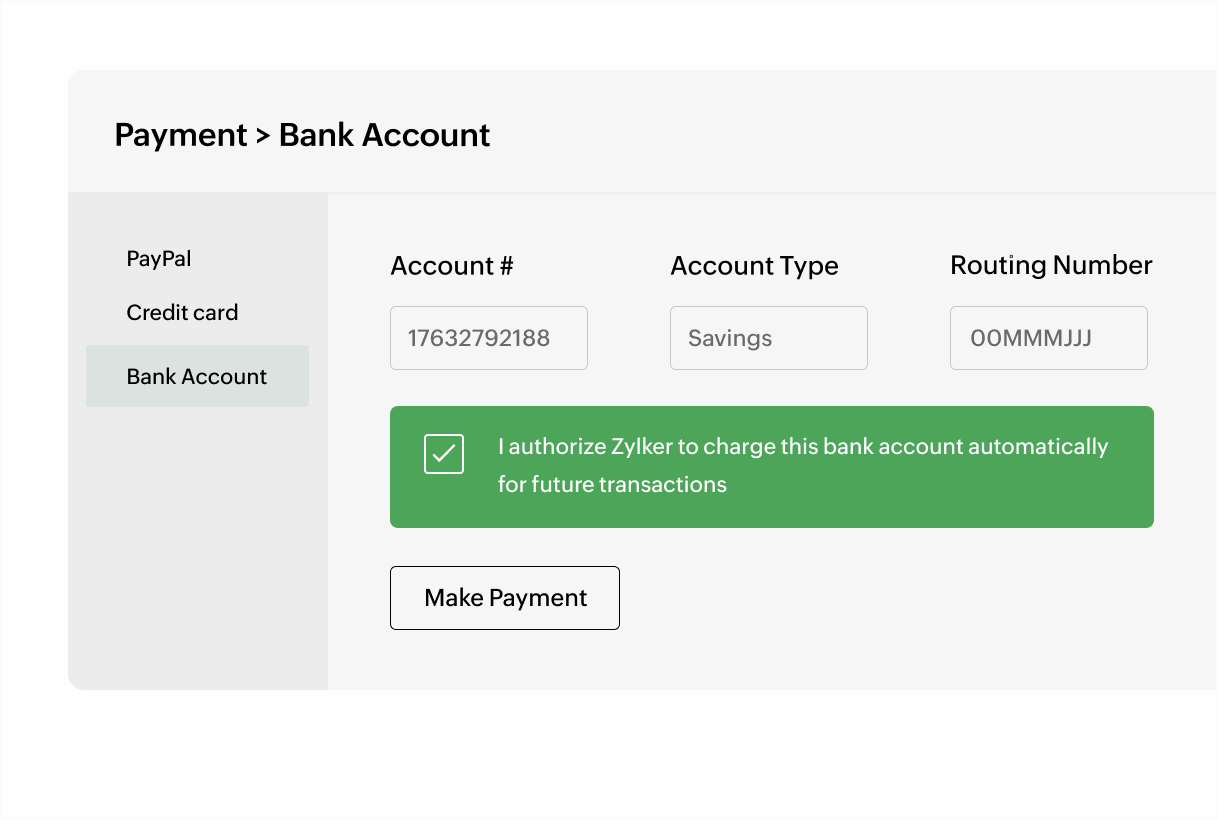
Task: Uncheck the Zylker automatic charge authorization checkbox
Action: coord(443,454)
